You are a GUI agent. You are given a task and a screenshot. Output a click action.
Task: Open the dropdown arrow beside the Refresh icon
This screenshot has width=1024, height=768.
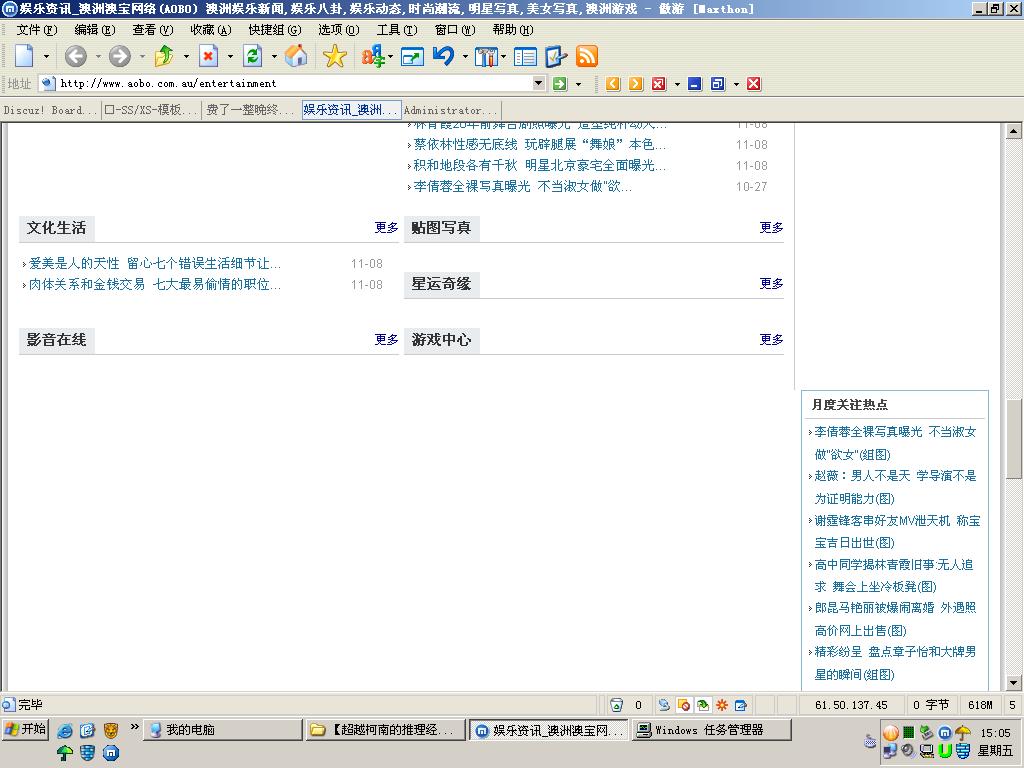point(274,57)
